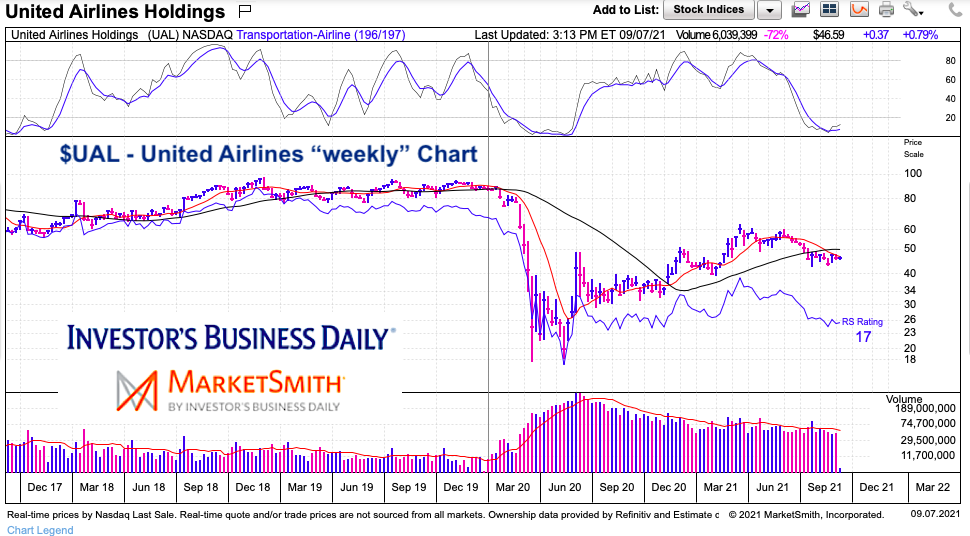Viewport: 970px width, 536px height.
Task: Click the RS Rating value 17
Action: [864, 337]
